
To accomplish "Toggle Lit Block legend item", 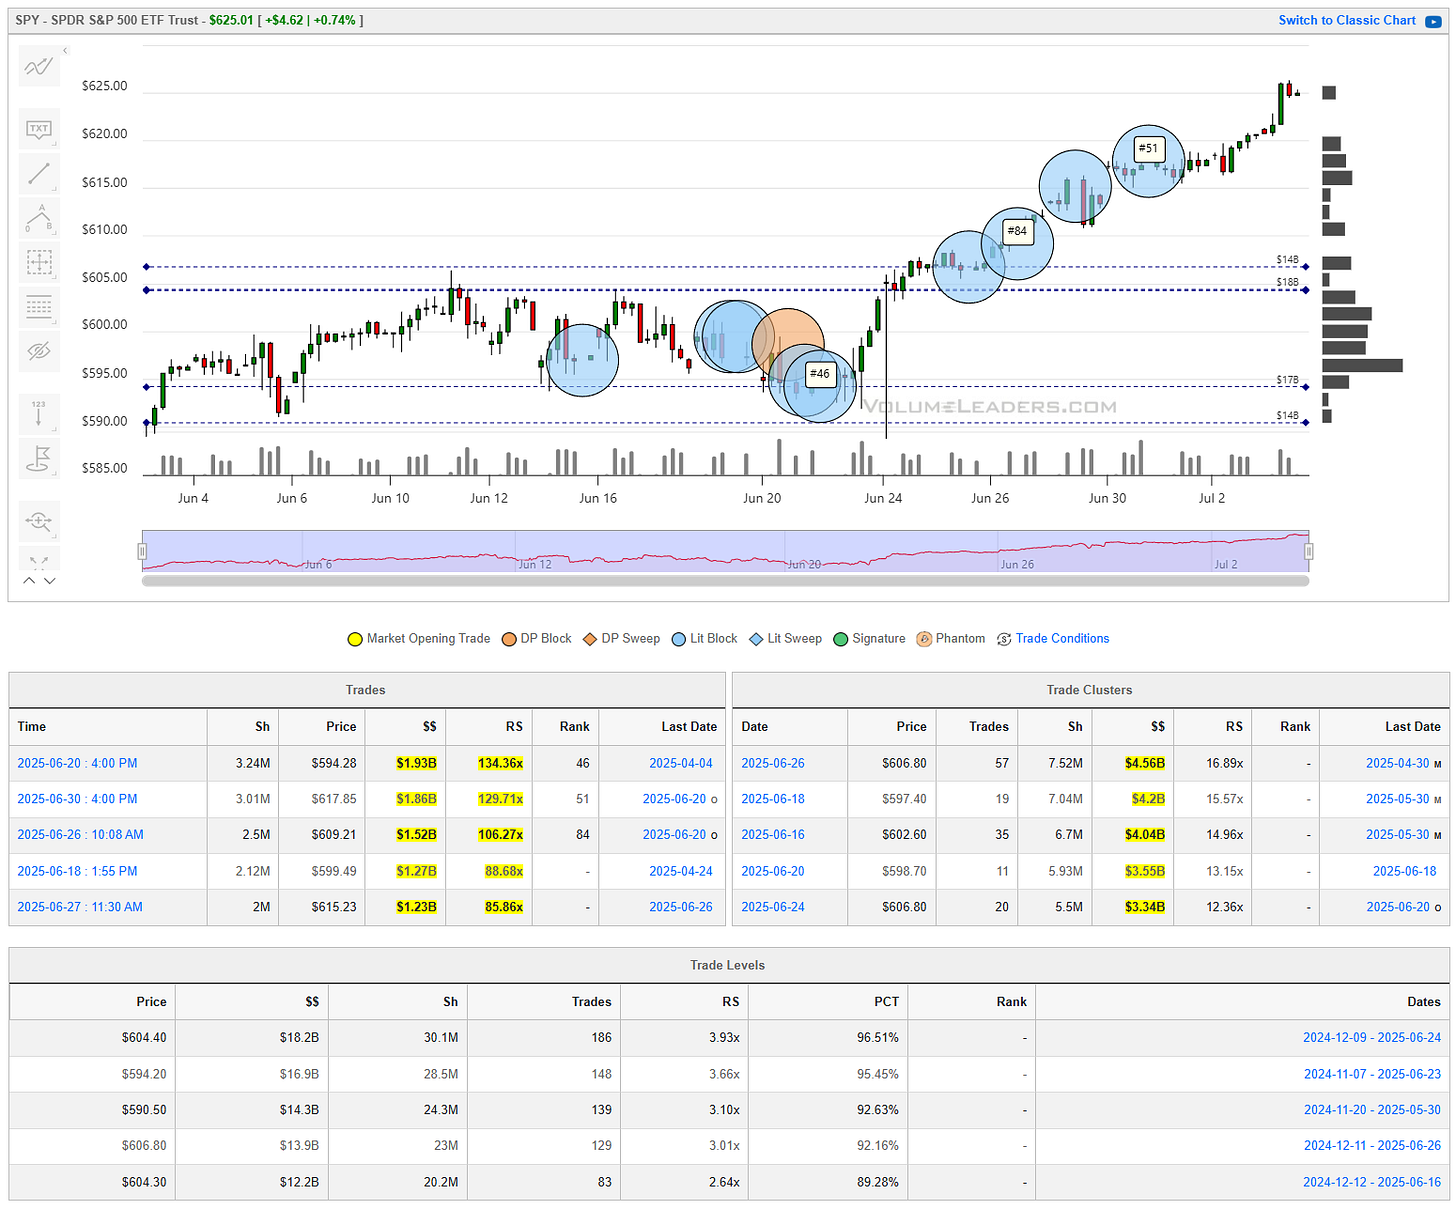I will coord(704,639).
